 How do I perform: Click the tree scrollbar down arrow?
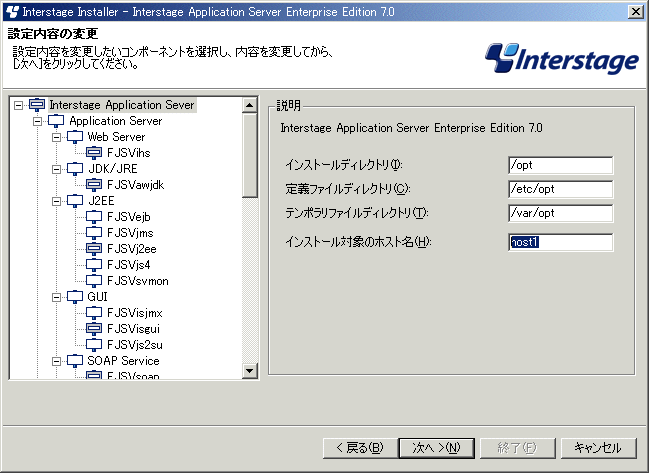(x=249, y=370)
